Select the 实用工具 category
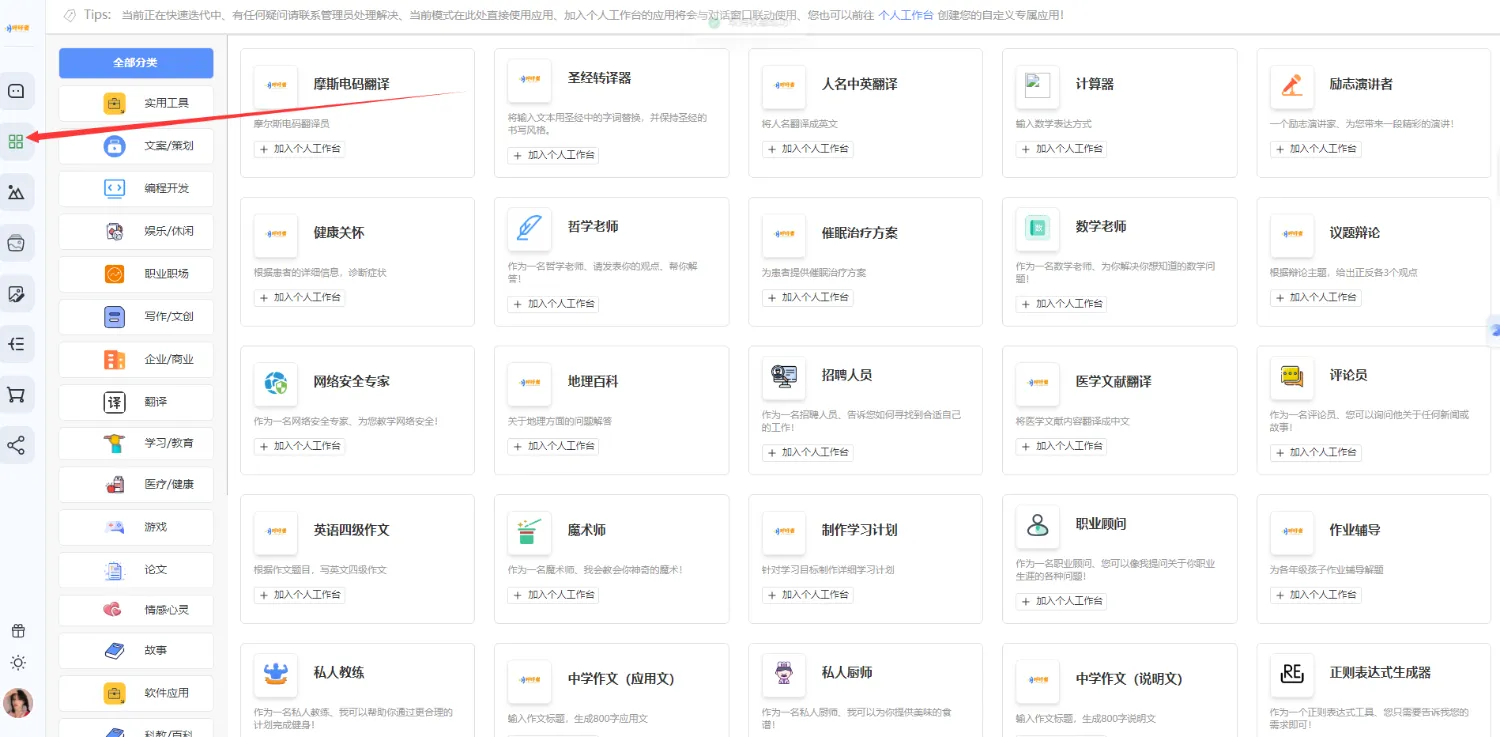Screen dimensions: 1500x737 pyautogui.click(x=136, y=103)
